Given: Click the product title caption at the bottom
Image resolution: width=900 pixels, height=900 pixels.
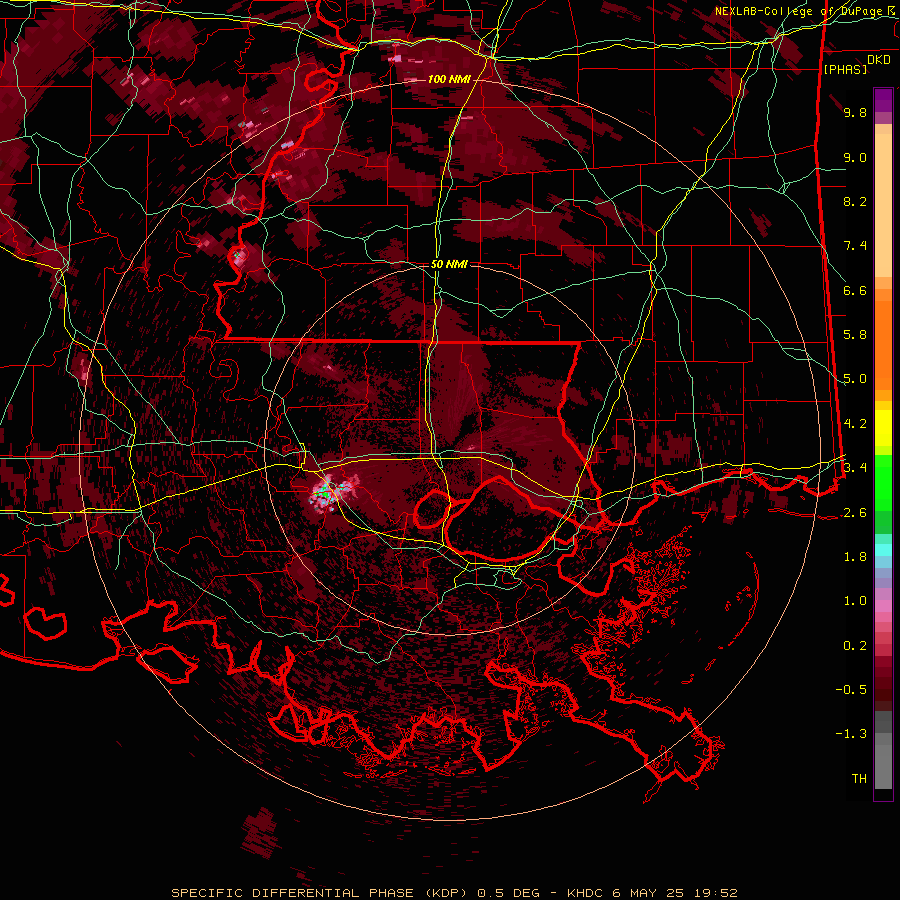Looking at the screenshot, I should click(454, 893).
